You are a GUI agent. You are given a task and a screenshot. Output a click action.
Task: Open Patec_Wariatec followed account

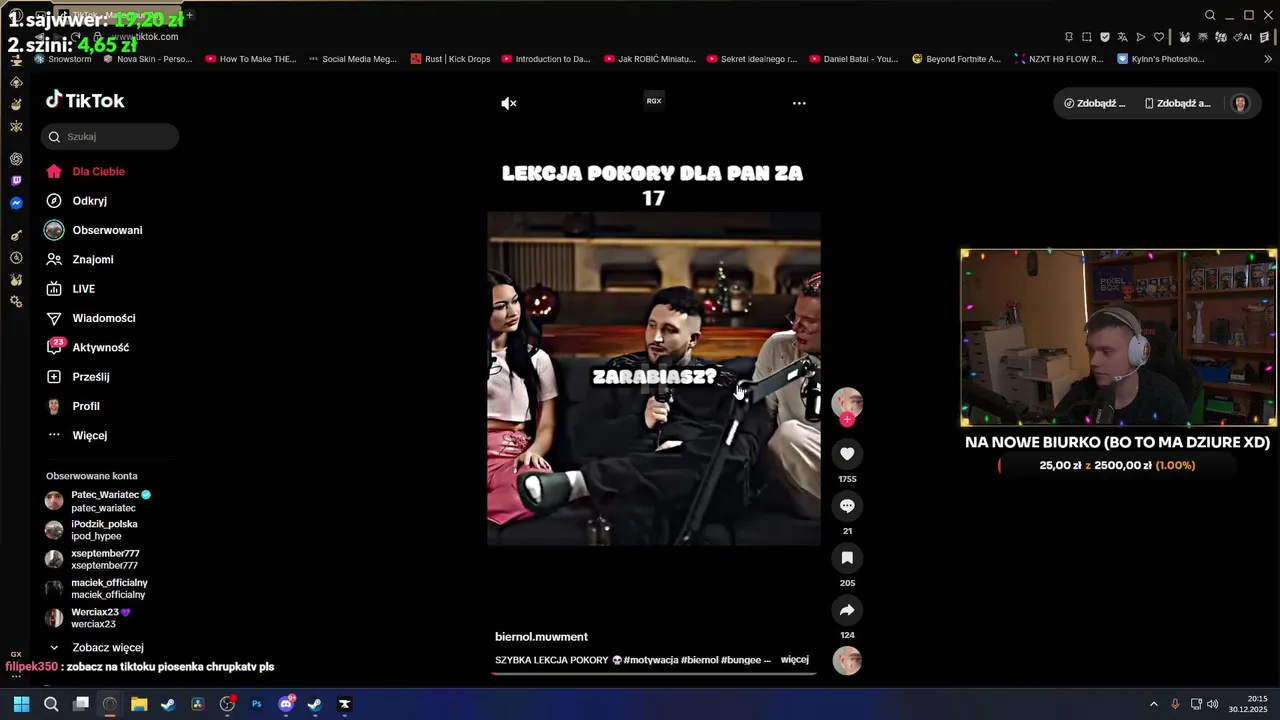coord(98,501)
